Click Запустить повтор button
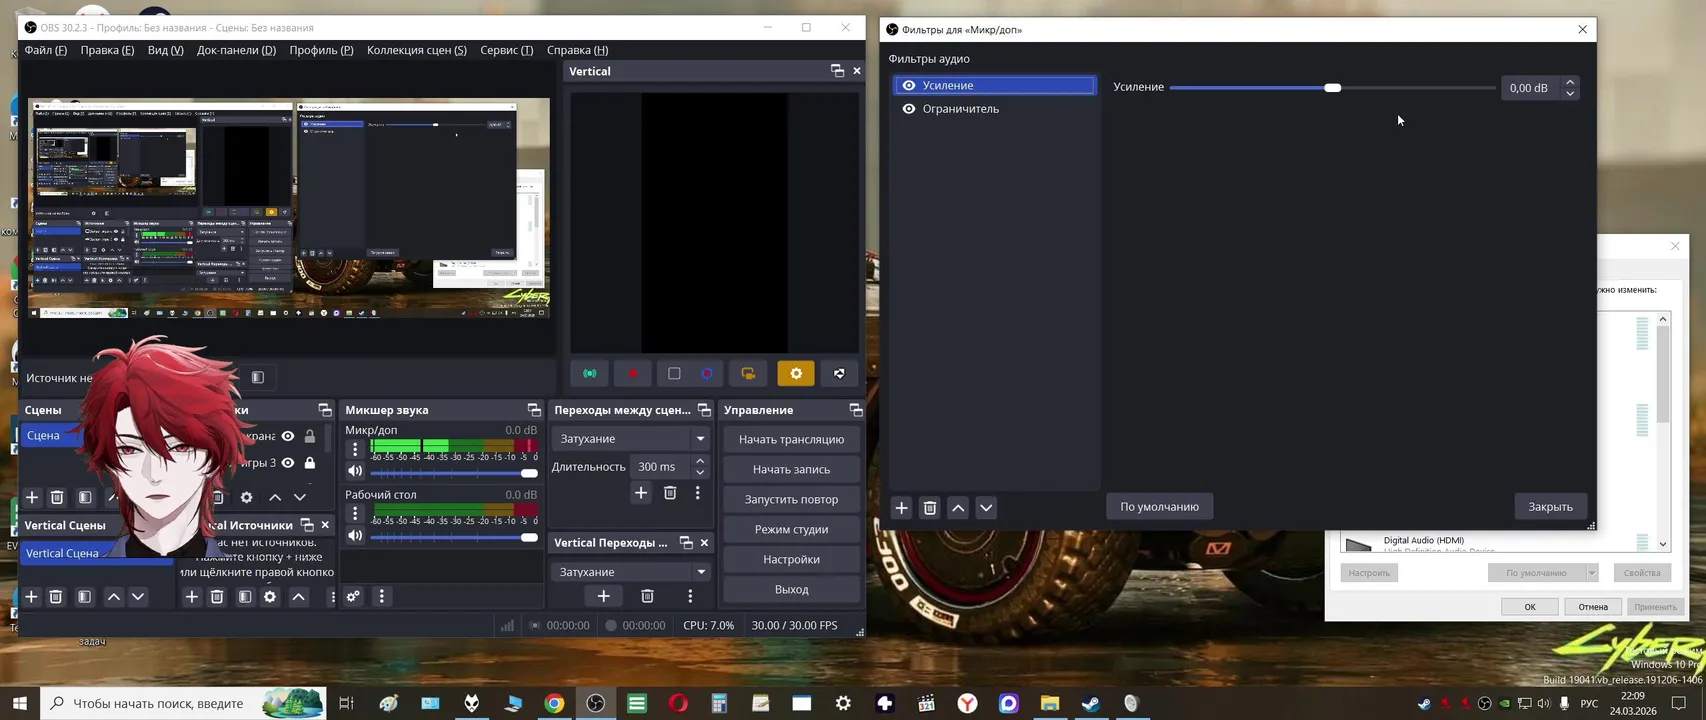 coord(791,499)
